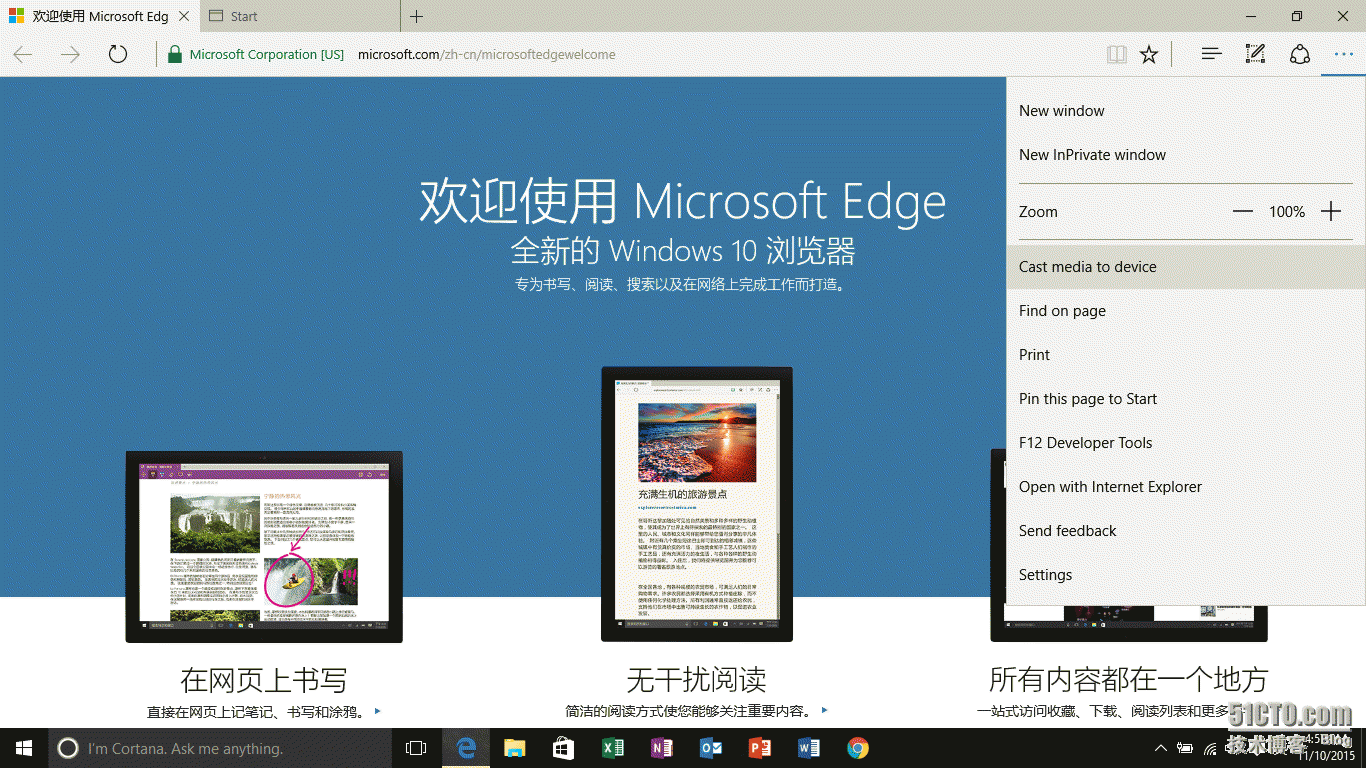Add page to favorites star
The image size is (1366, 768).
pos(1149,54)
